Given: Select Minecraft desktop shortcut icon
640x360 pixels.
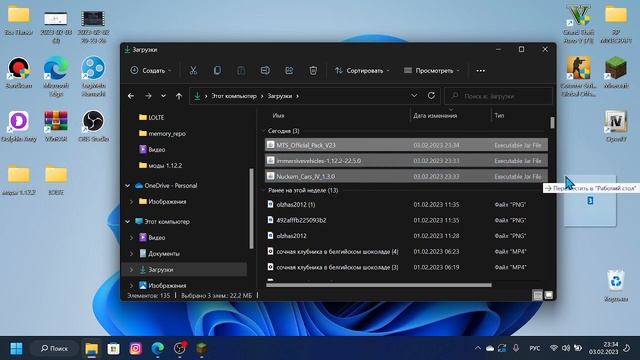Looking at the screenshot, I should point(616,73).
